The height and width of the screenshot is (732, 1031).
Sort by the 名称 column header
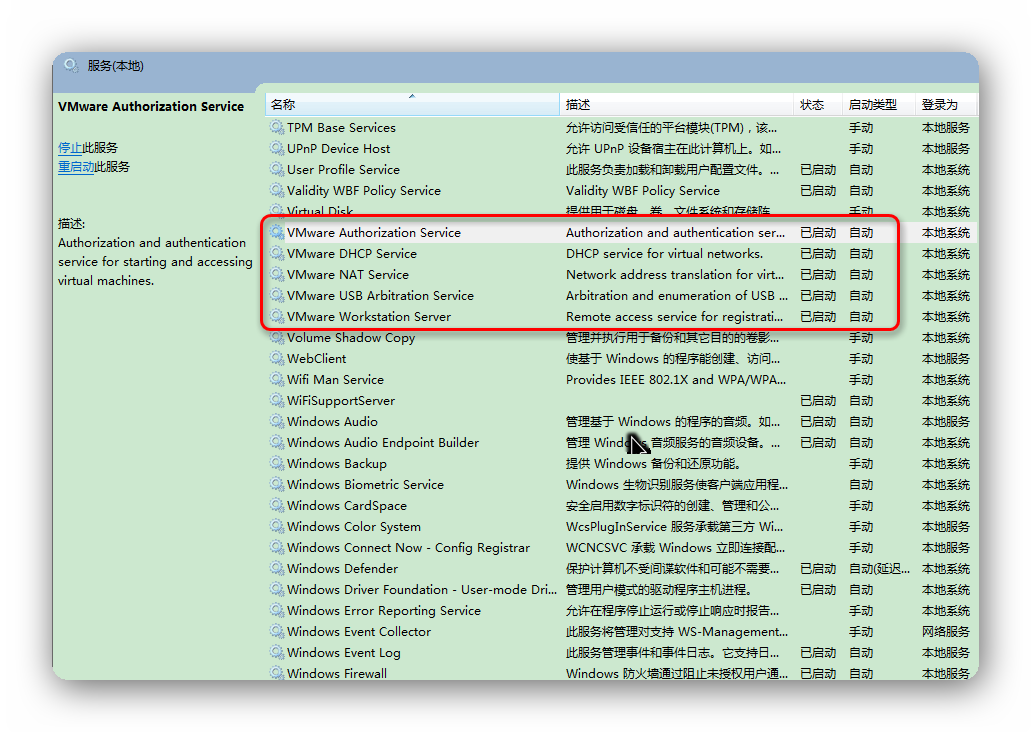(x=412, y=105)
